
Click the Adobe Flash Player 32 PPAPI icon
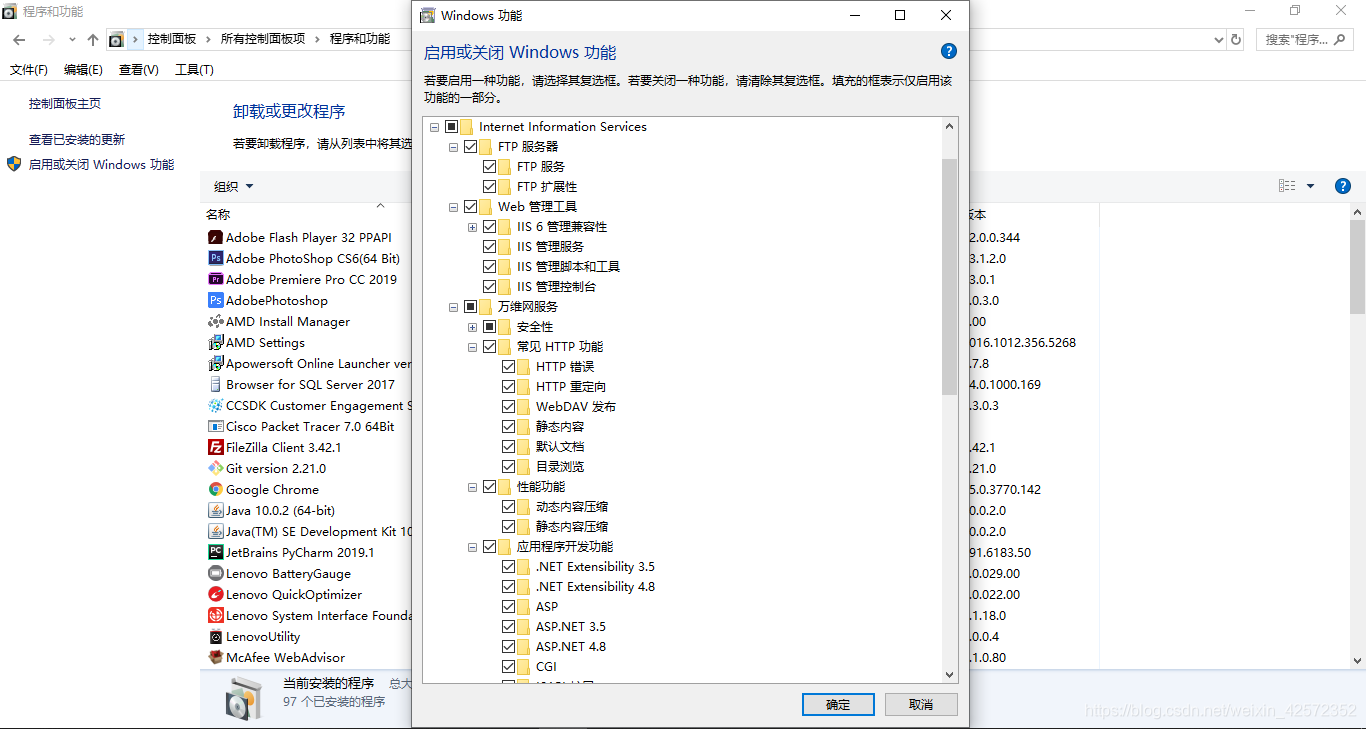coord(215,237)
